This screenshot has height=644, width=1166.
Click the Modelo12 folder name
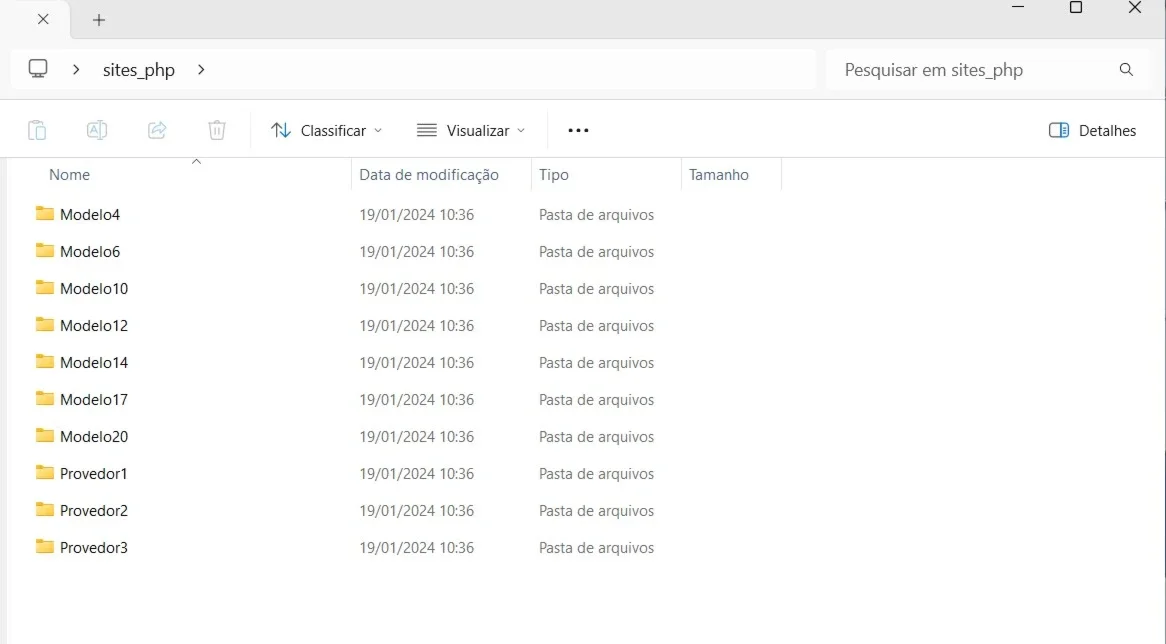coord(94,326)
